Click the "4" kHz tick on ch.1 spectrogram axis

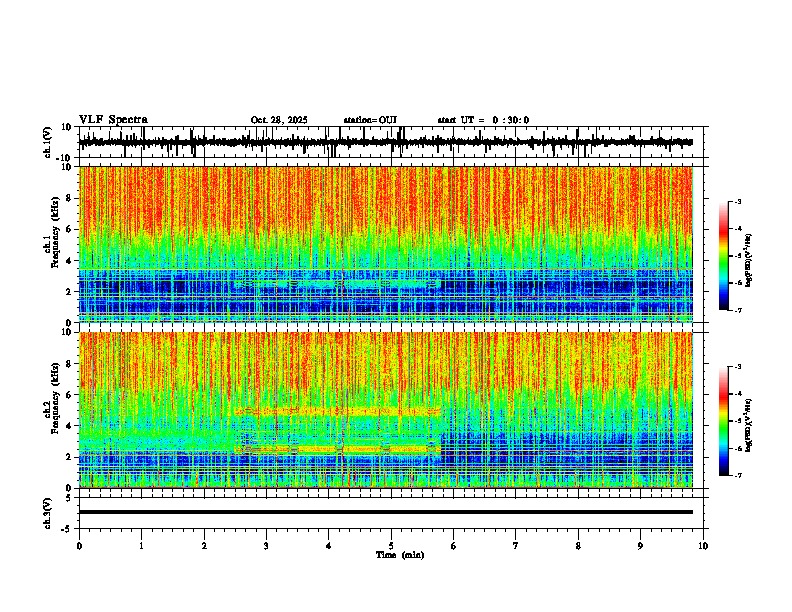click(70, 261)
